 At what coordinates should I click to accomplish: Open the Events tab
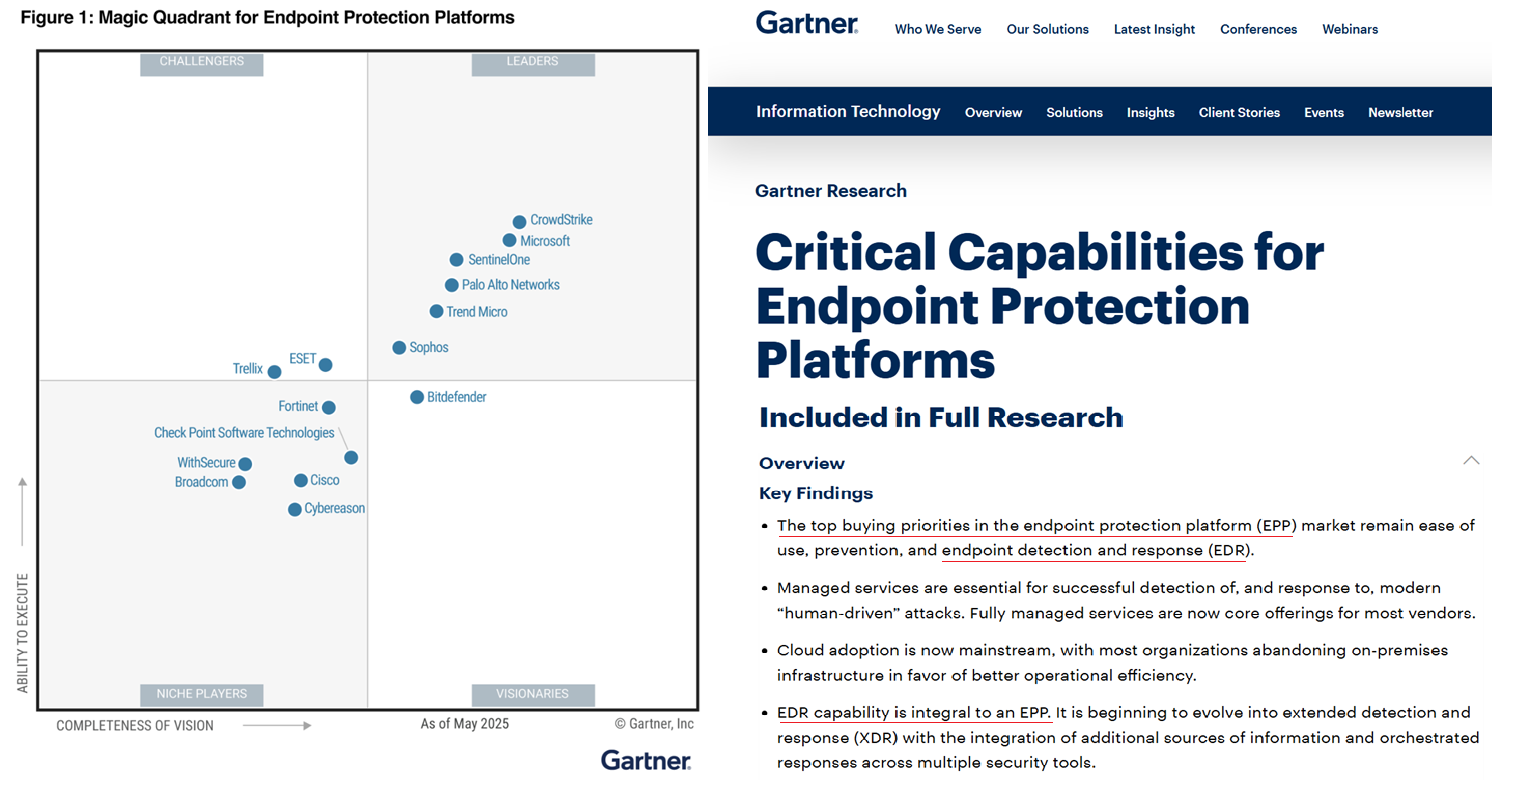click(1323, 113)
